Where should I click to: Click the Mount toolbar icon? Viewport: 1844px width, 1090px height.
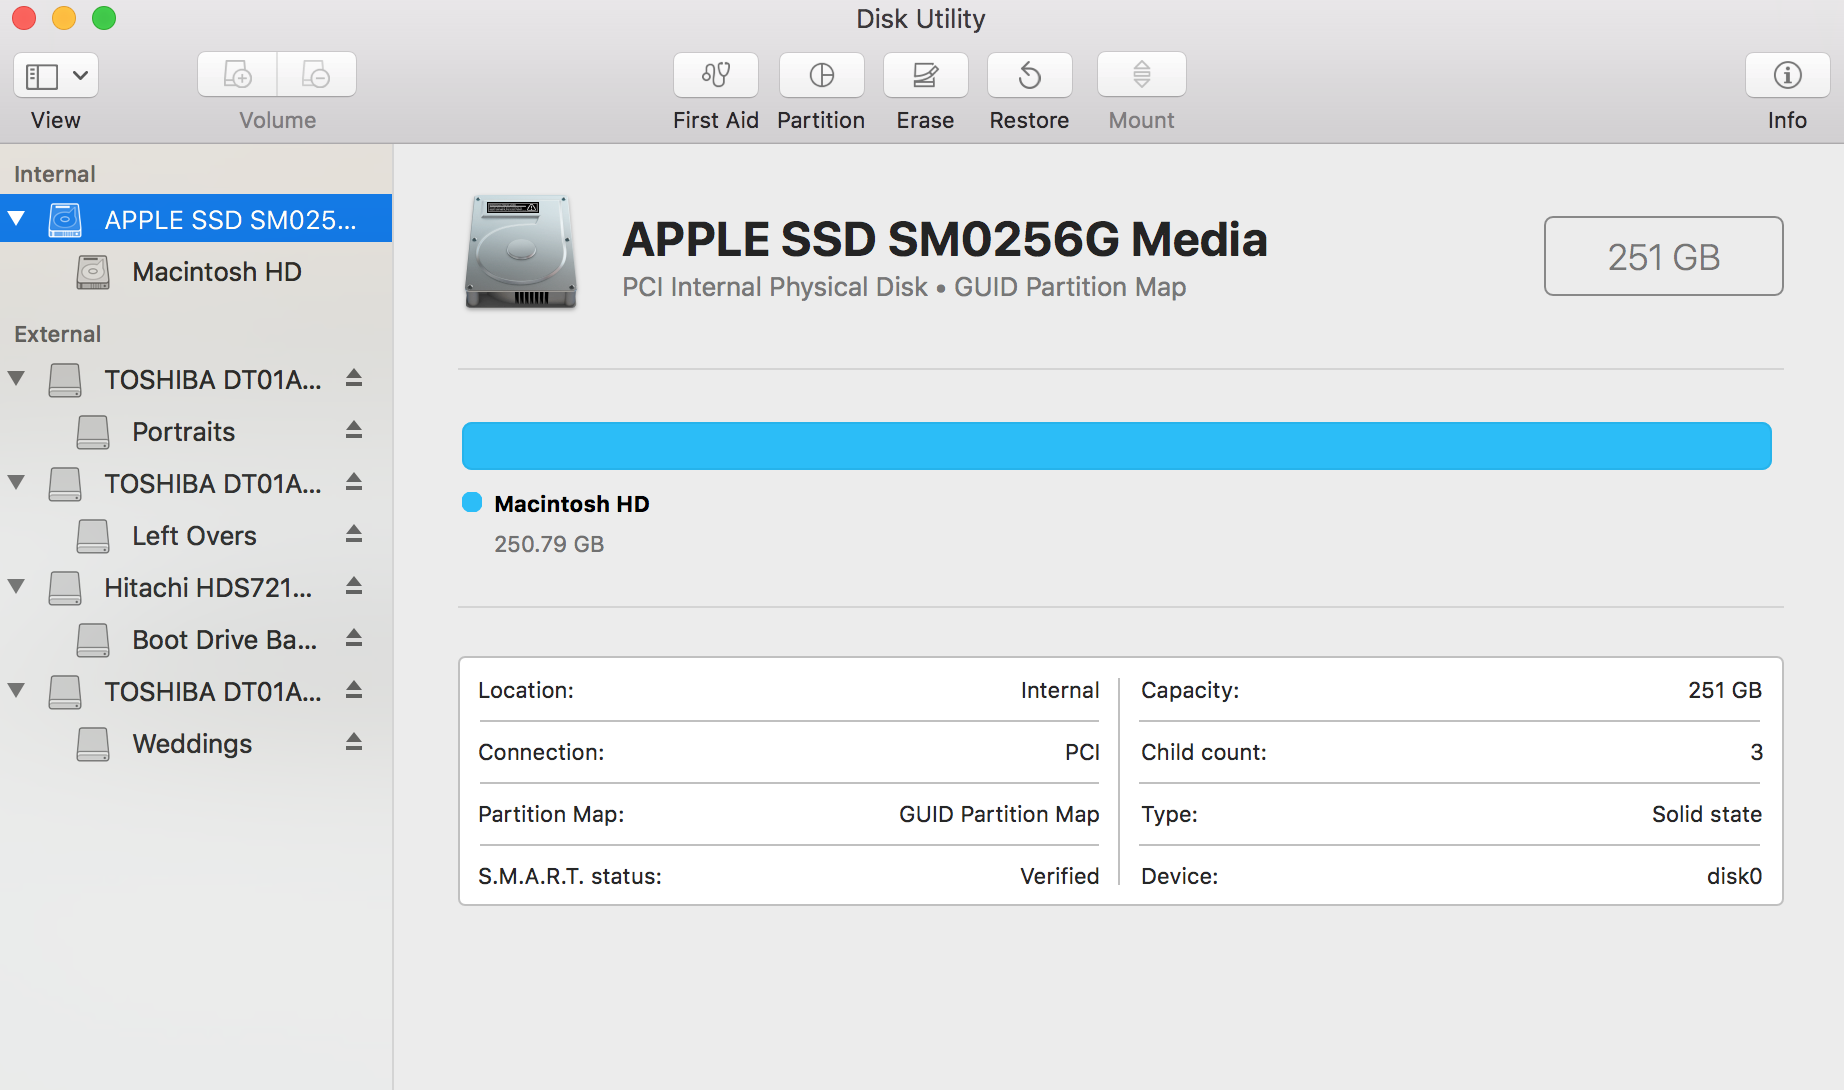point(1142,75)
